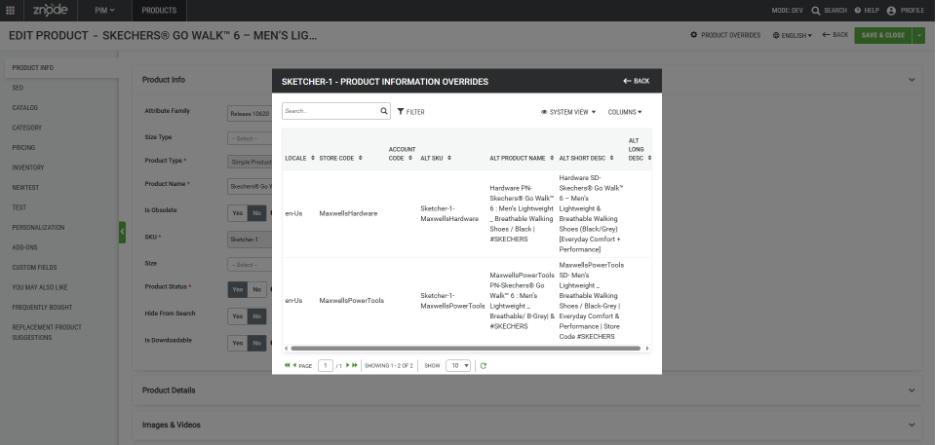Open the Save & Close split arrow
The width and height of the screenshot is (936, 445).
pyautogui.click(x=919, y=35)
